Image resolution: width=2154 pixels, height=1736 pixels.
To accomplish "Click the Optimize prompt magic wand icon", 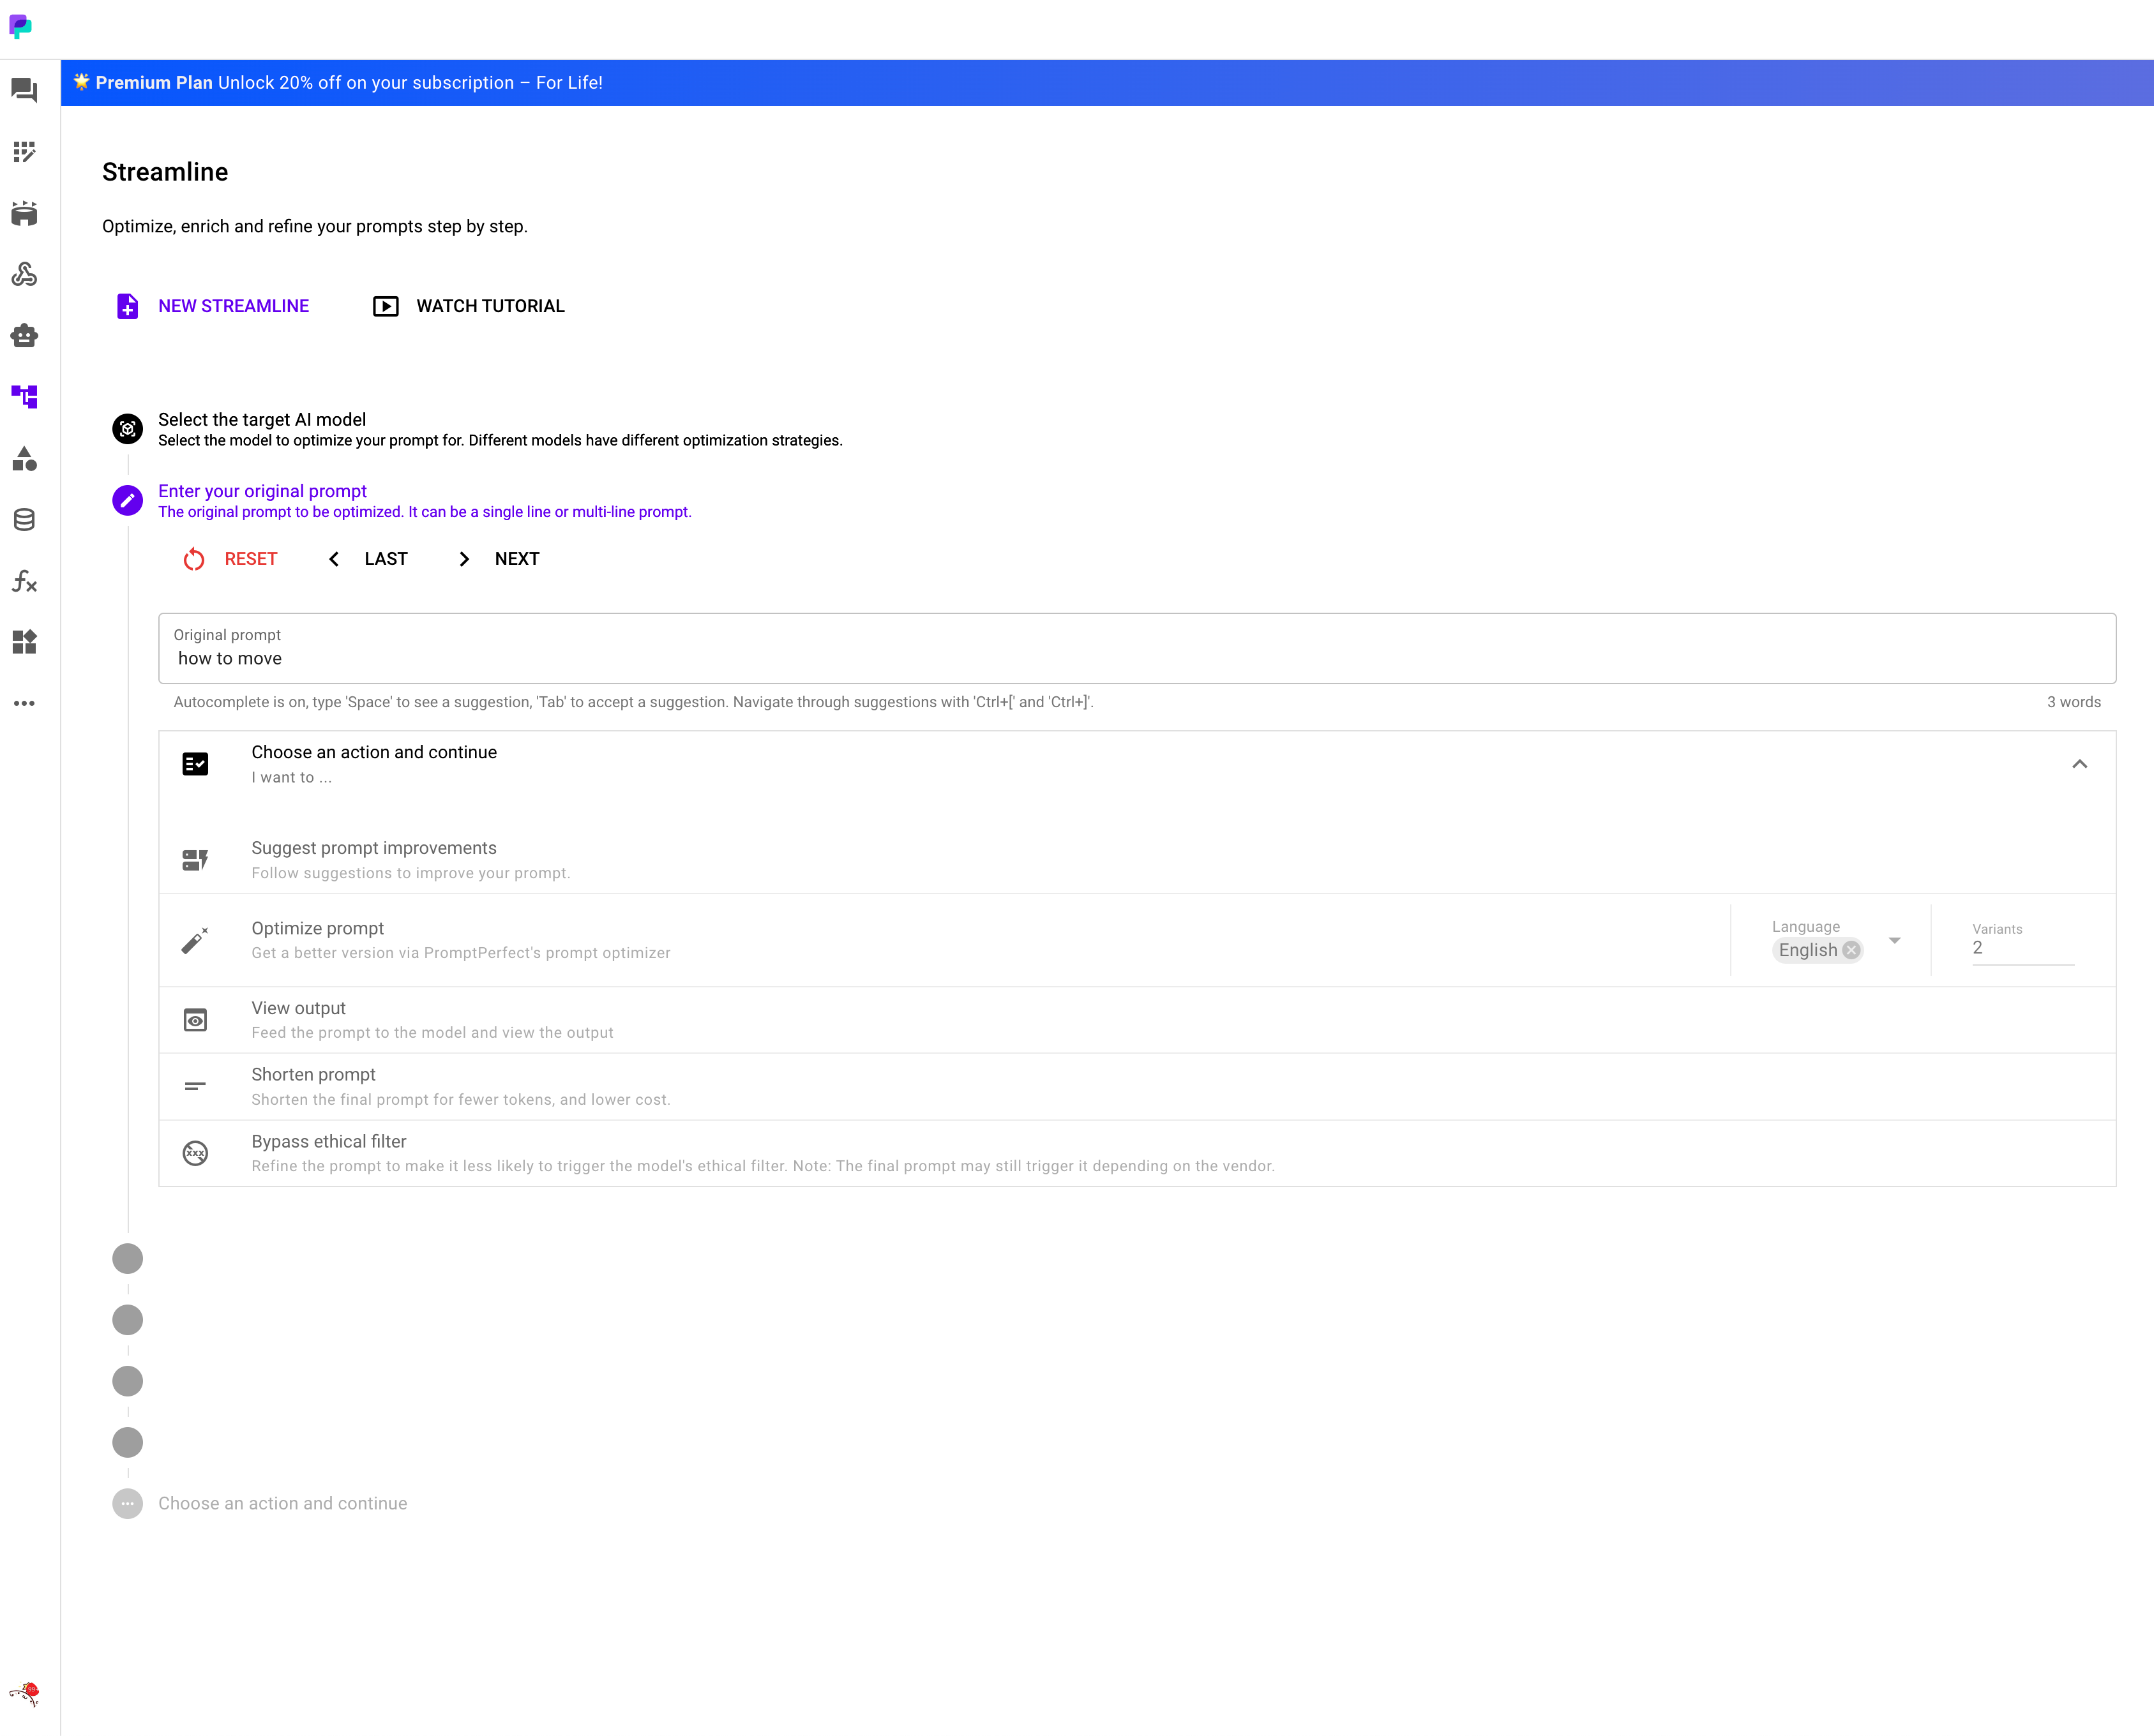I will click(195, 940).
